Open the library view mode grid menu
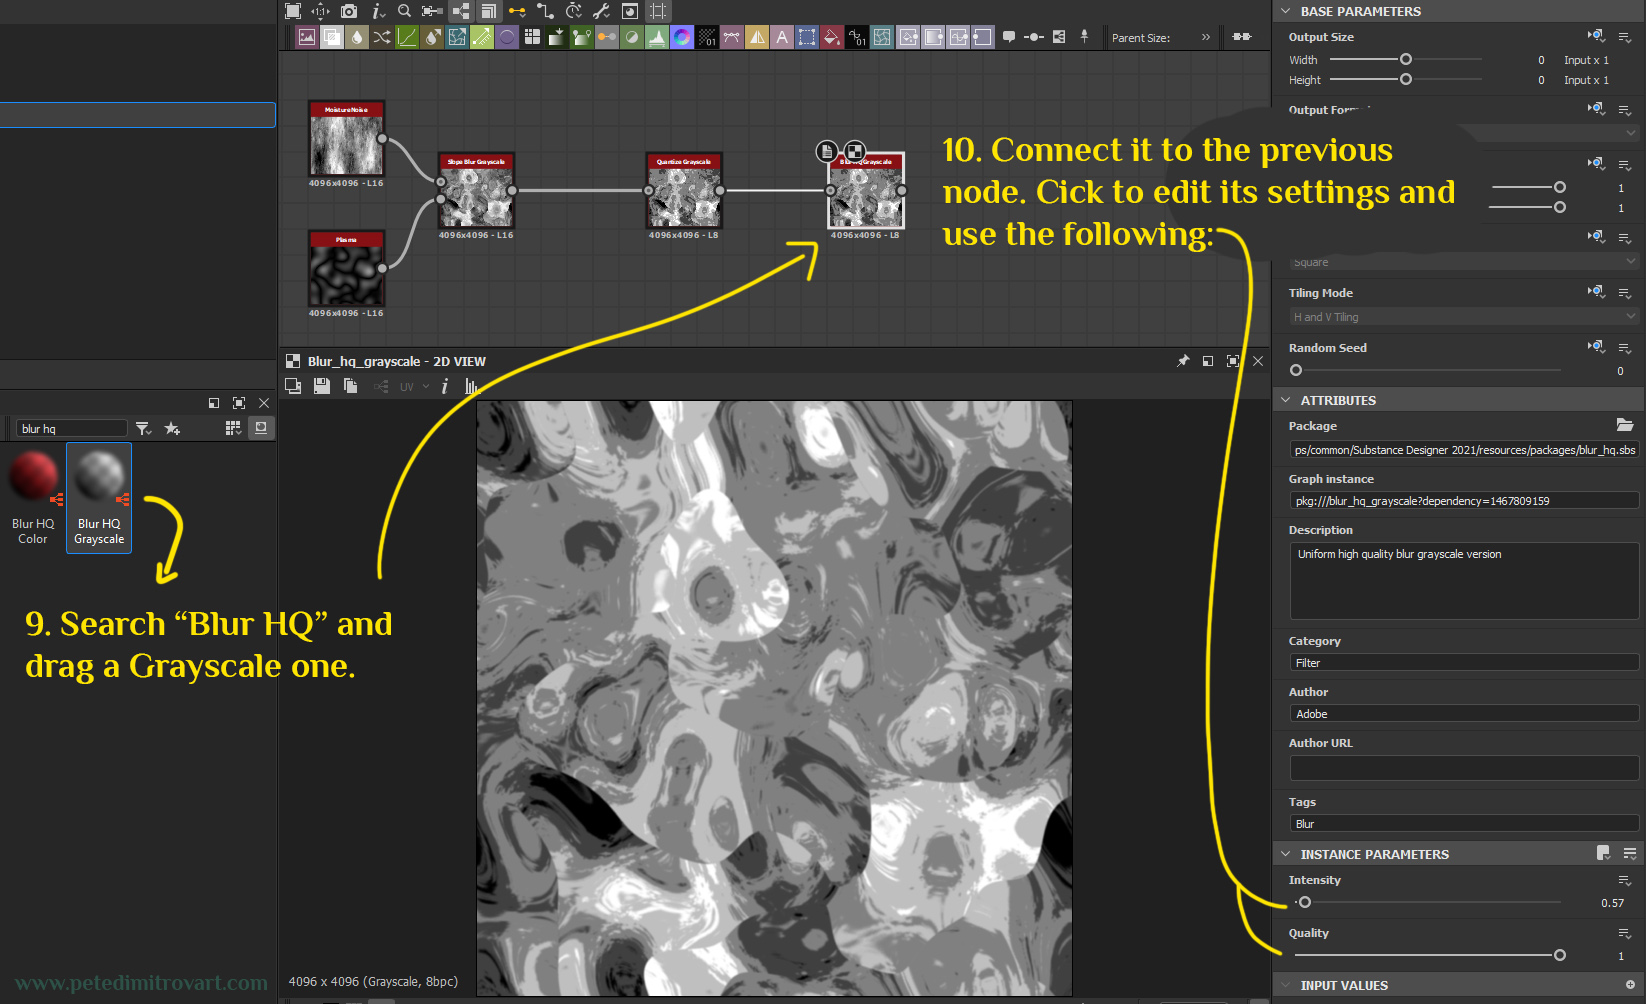This screenshot has height=1004, width=1646. [233, 428]
